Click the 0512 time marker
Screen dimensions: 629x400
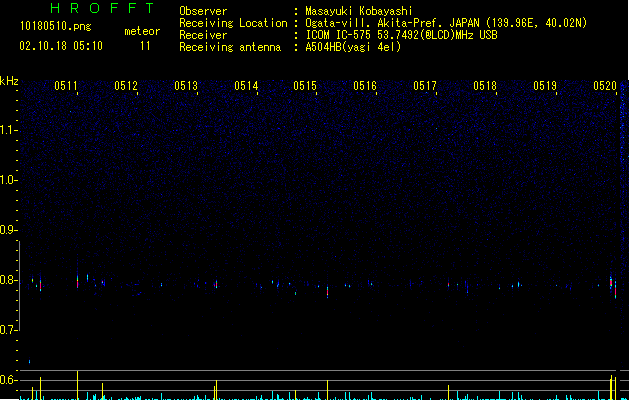click(x=126, y=86)
